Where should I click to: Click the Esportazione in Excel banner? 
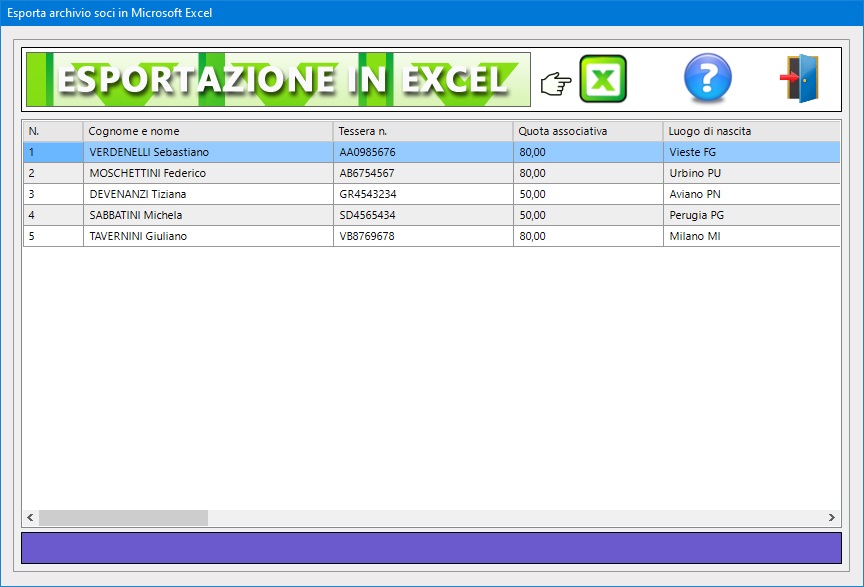(278, 79)
